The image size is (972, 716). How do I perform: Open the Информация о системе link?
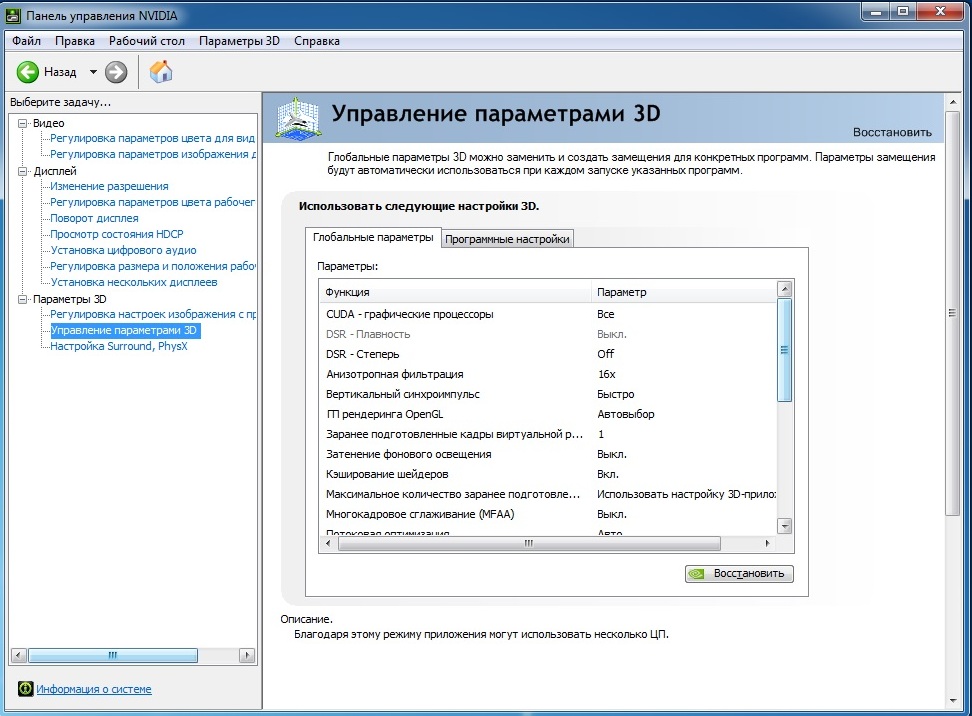(94, 689)
